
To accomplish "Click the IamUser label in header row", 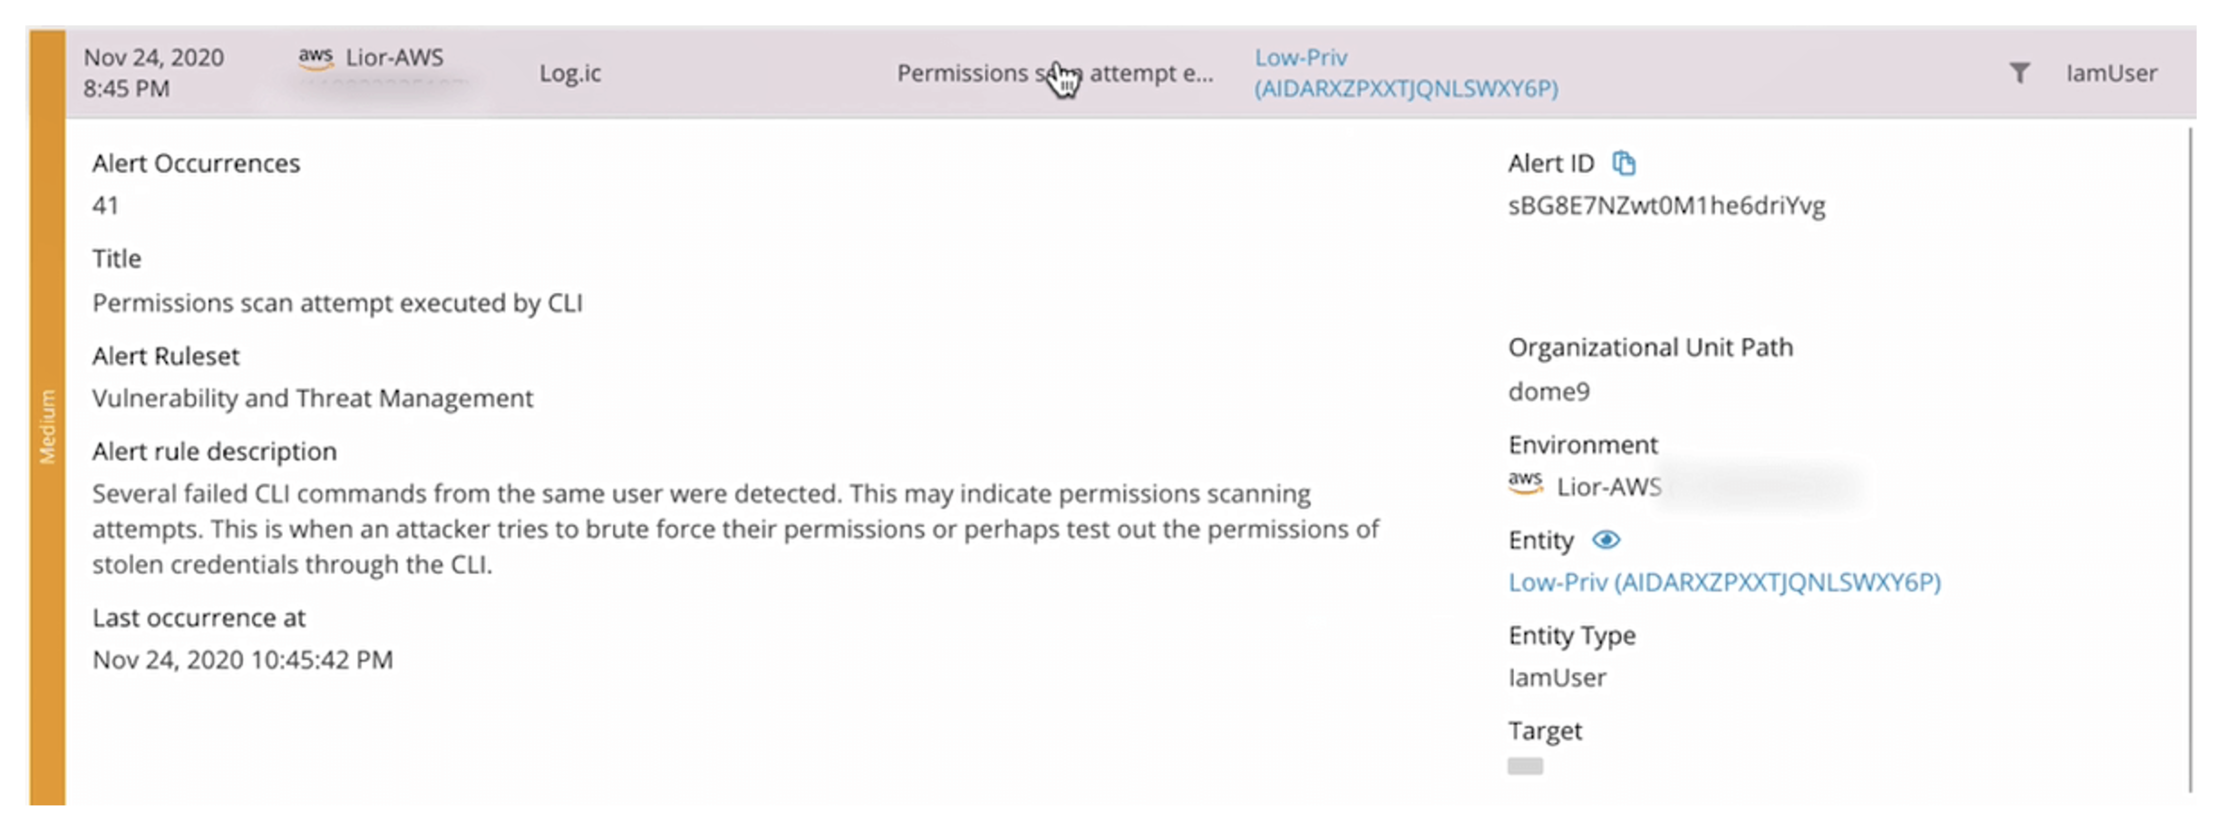I will pos(2111,73).
